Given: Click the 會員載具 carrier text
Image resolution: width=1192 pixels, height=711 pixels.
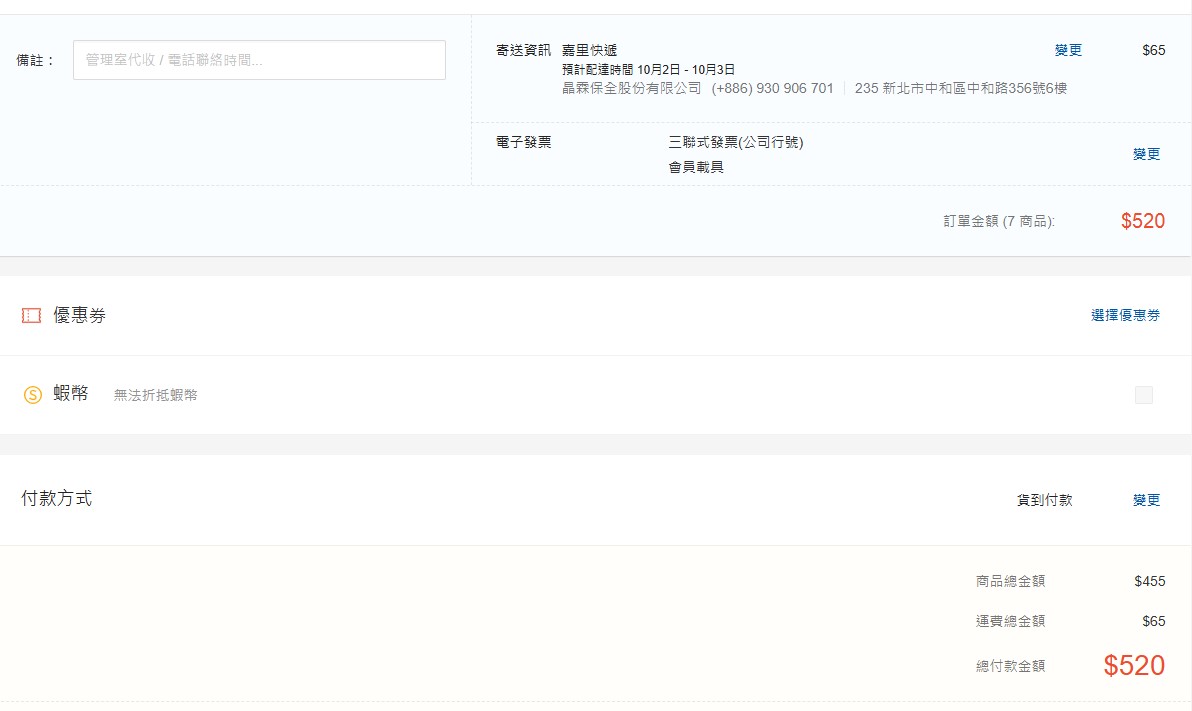Looking at the screenshot, I should (x=696, y=167).
